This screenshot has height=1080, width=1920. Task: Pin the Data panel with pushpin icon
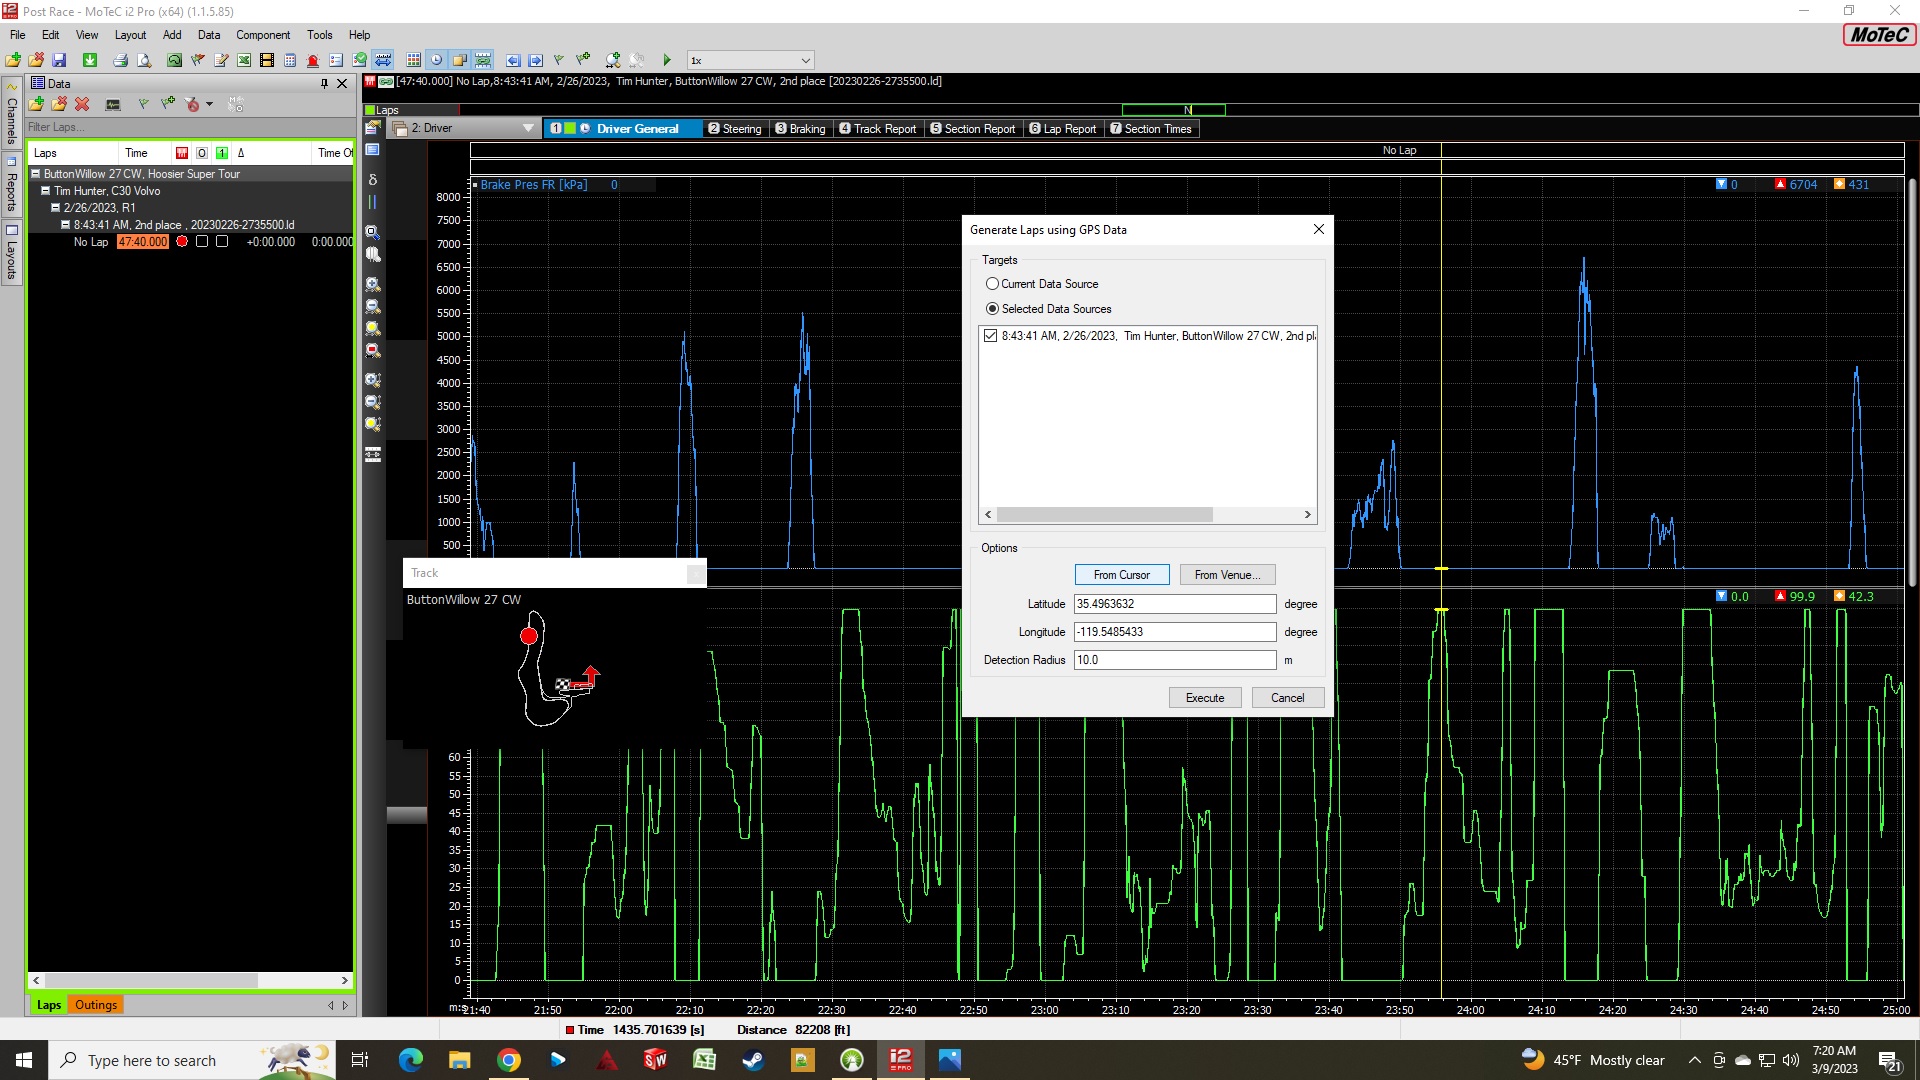pos(324,84)
